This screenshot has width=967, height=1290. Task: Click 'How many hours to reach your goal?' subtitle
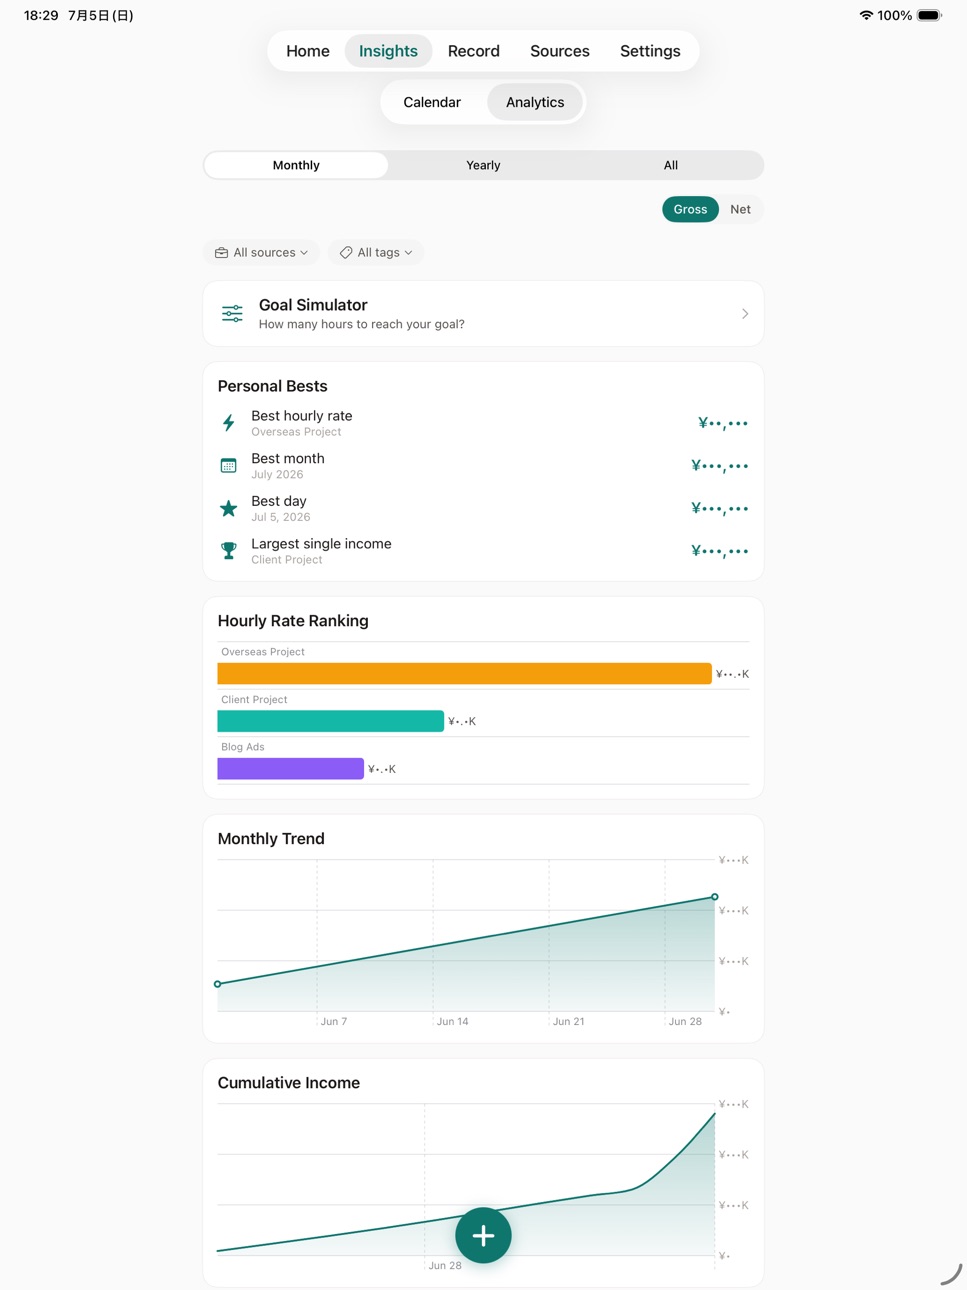pyautogui.click(x=361, y=324)
